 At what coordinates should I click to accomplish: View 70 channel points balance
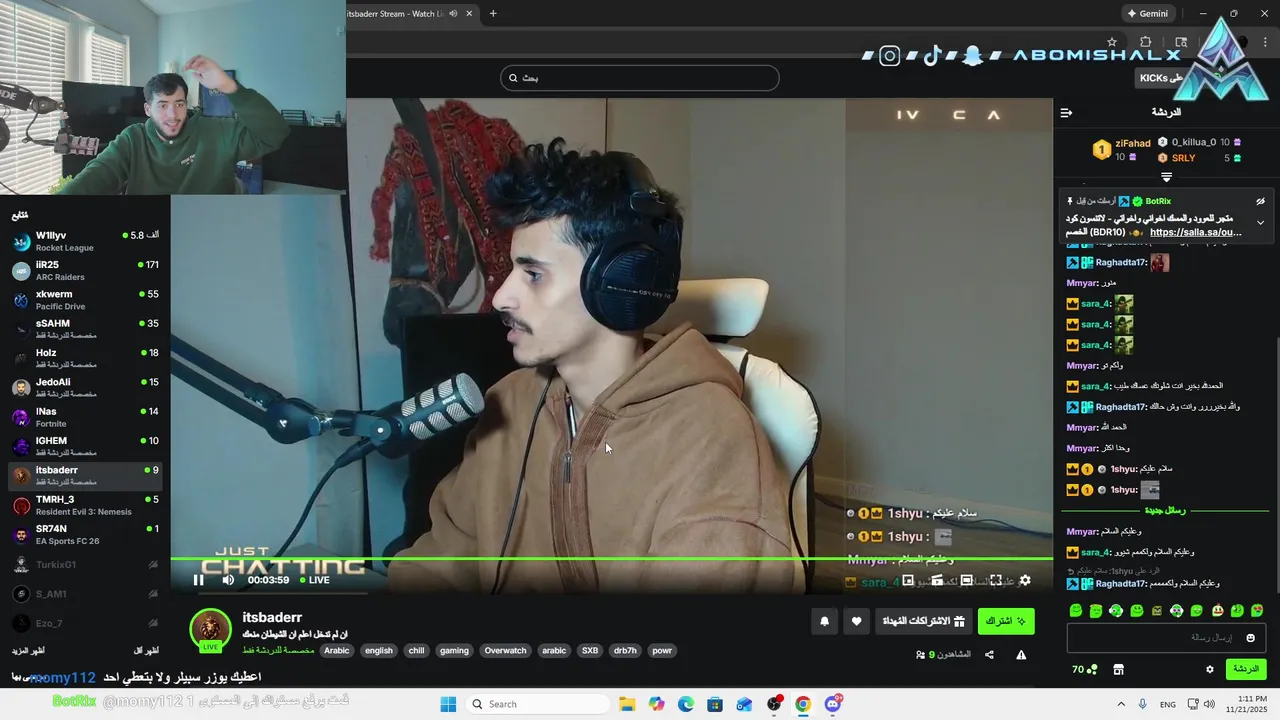point(1084,669)
